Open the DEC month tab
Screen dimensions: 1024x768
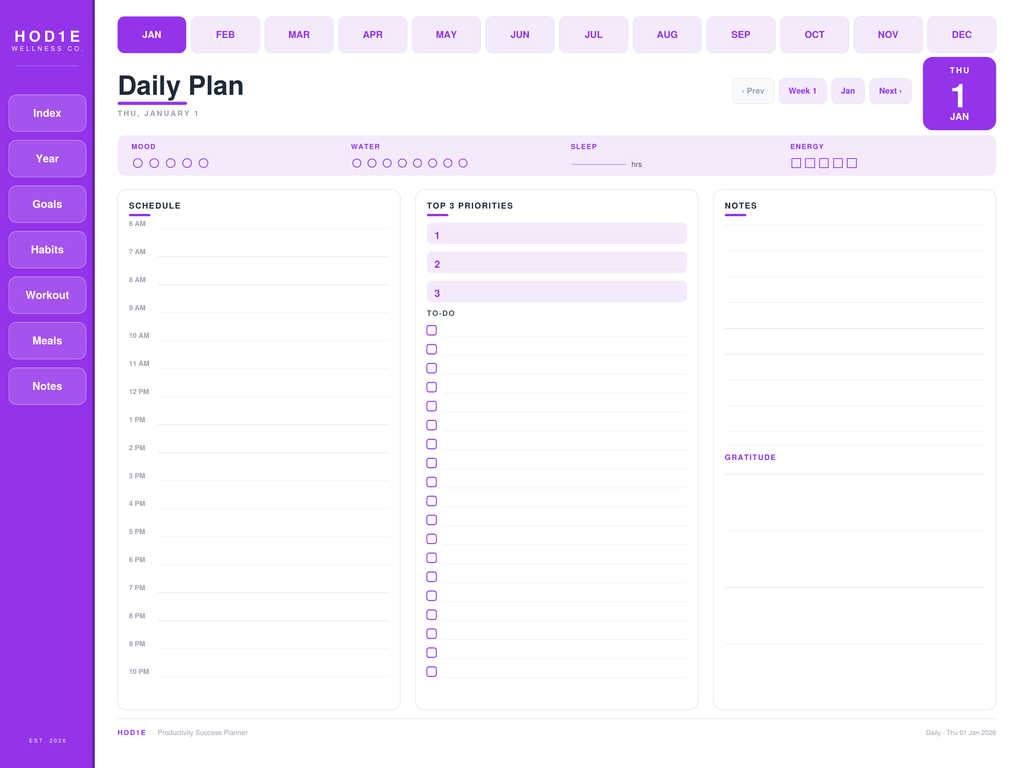[x=961, y=35]
